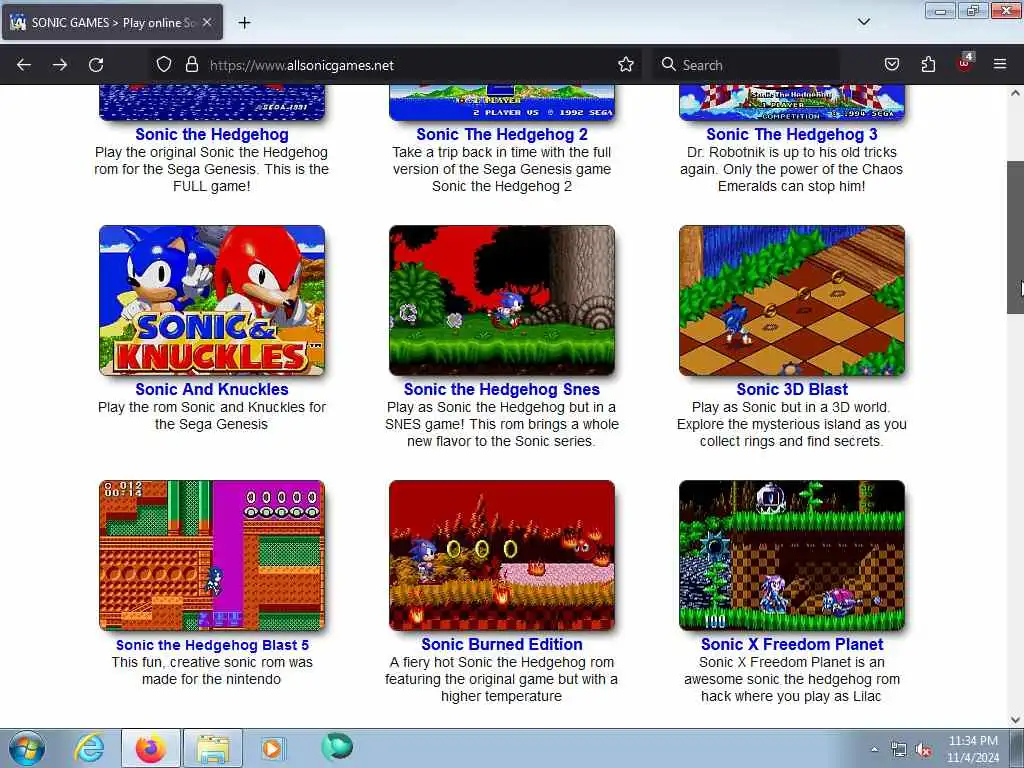
Task: List all tabs dropdown arrow
Action: [x=864, y=22]
